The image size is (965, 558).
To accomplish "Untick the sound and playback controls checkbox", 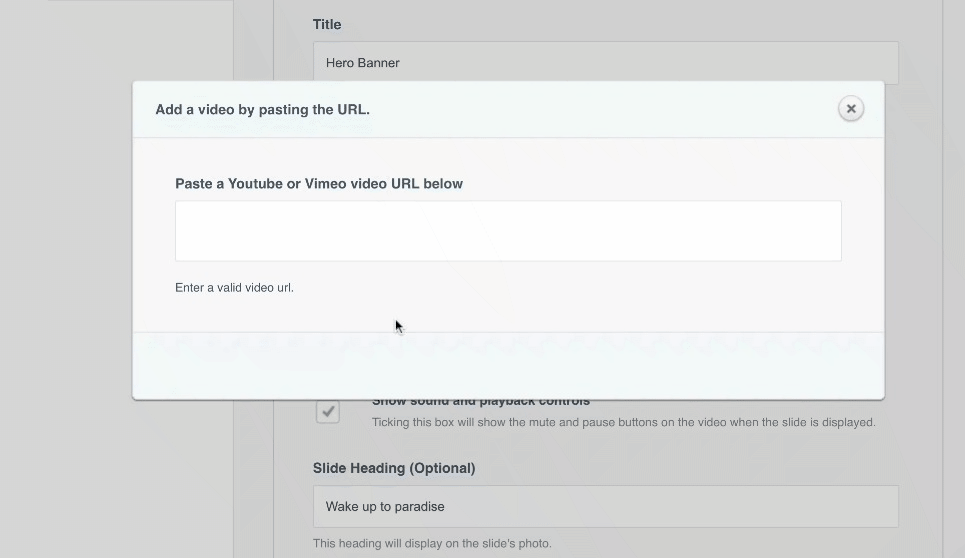I will pos(328,411).
